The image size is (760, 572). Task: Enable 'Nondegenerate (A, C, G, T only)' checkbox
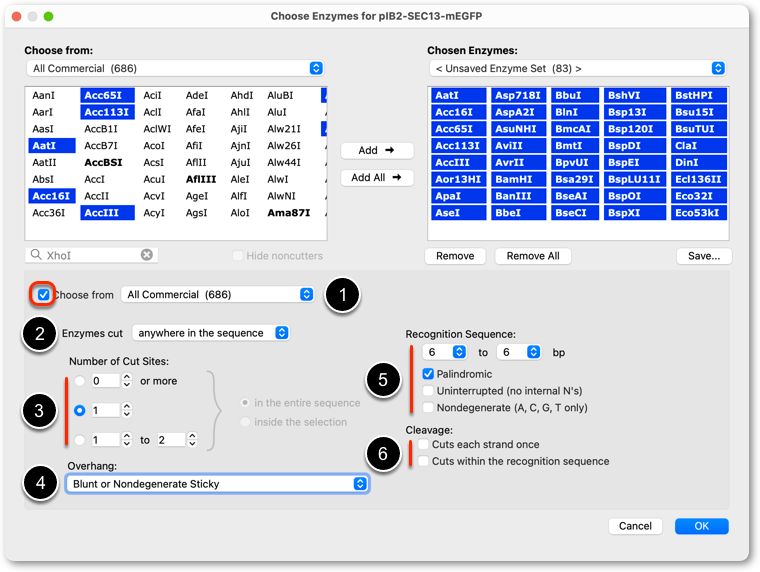(428, 408)
